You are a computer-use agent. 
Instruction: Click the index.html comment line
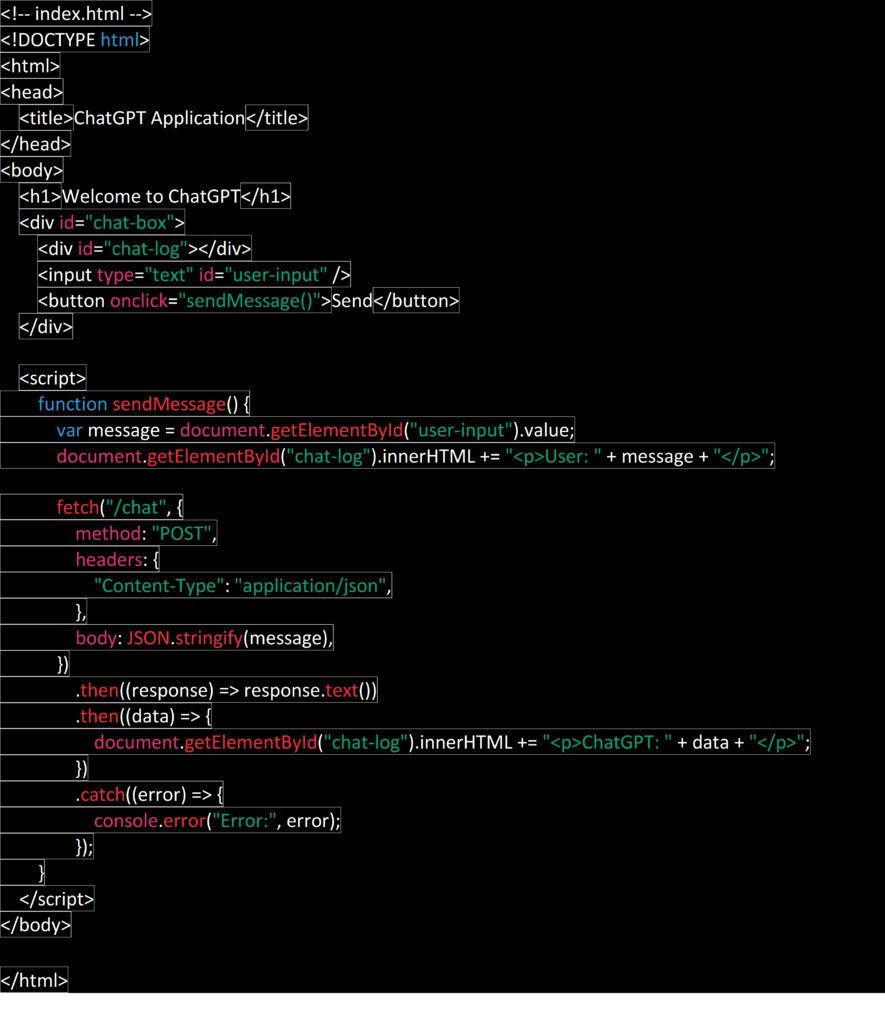click(x=75, y=13)
